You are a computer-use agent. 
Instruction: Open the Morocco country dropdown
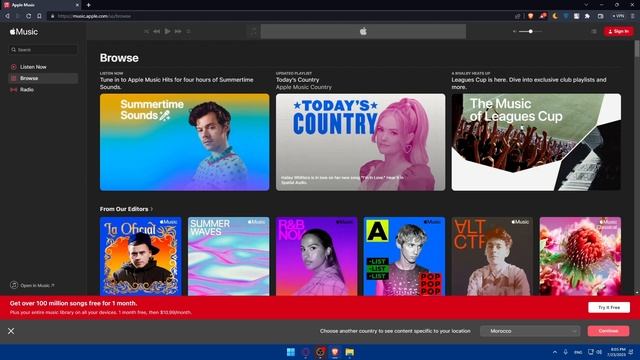click(530, 331)
